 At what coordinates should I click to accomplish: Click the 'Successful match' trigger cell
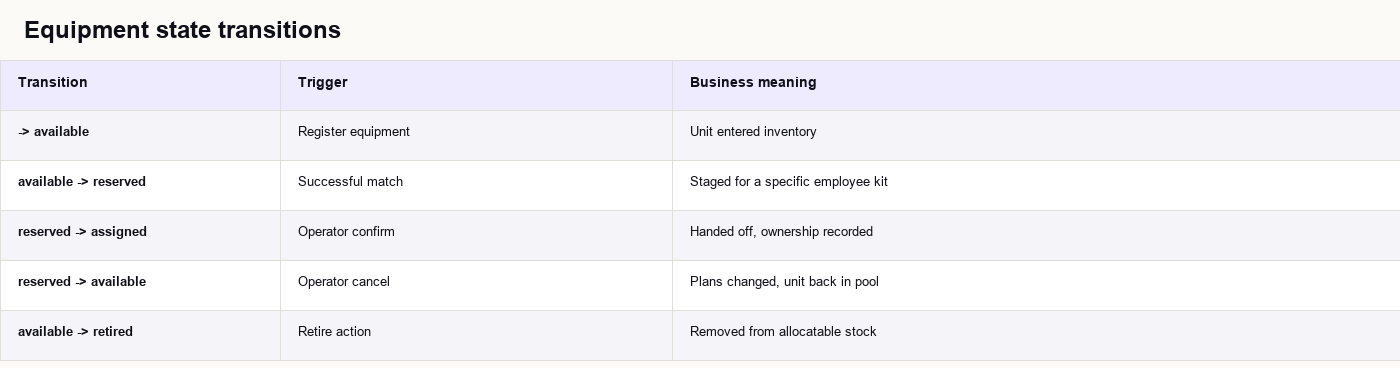(476, 185)
